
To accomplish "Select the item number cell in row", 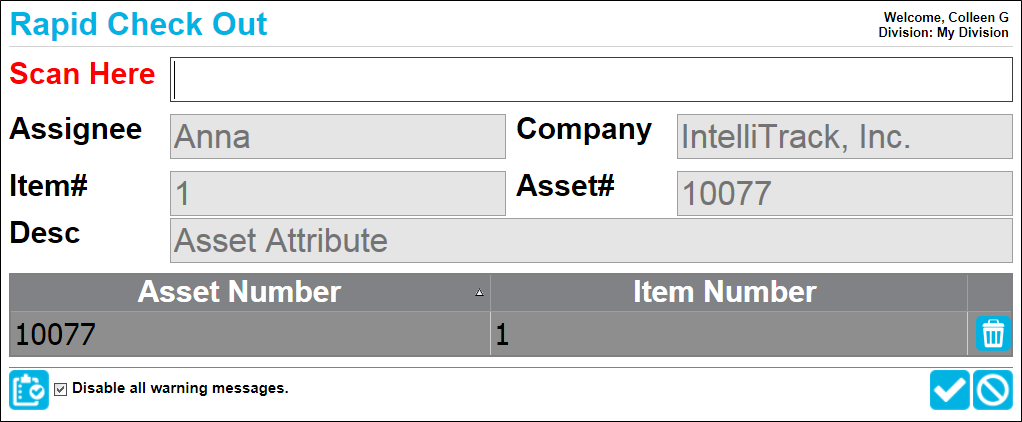I will click(x=729, y=334).
